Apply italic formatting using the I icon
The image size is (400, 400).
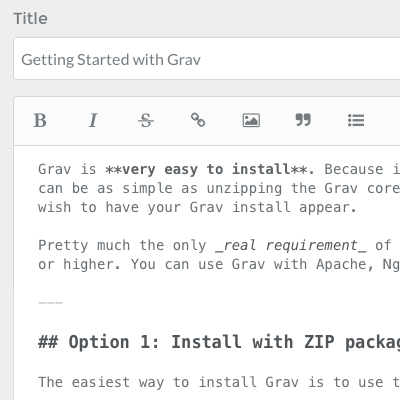(93, 120)
